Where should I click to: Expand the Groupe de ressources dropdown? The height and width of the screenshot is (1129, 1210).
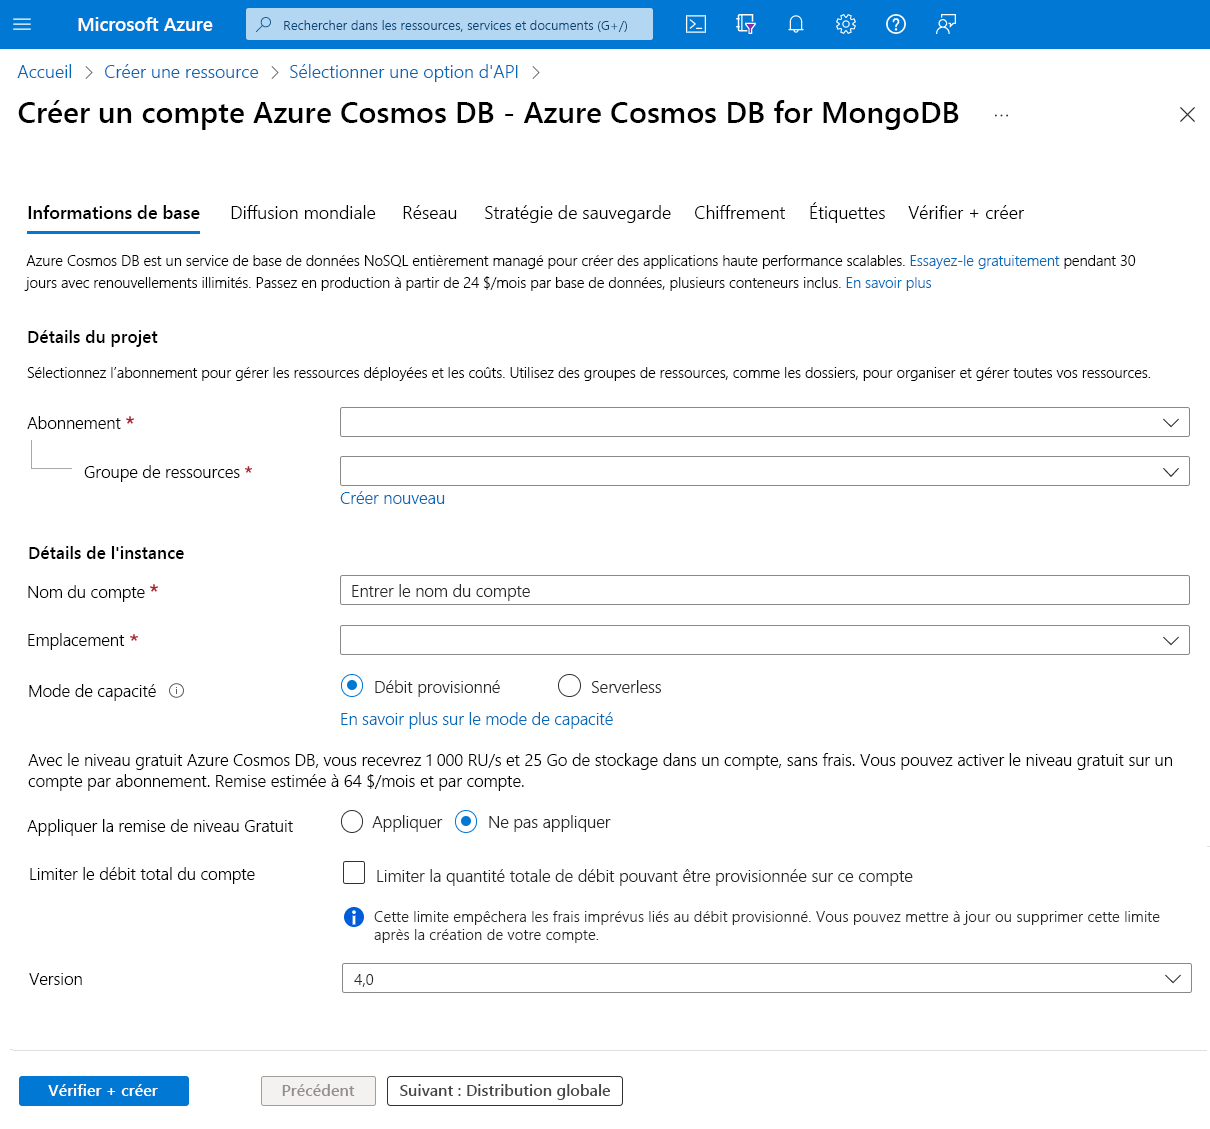coord(765,471)
